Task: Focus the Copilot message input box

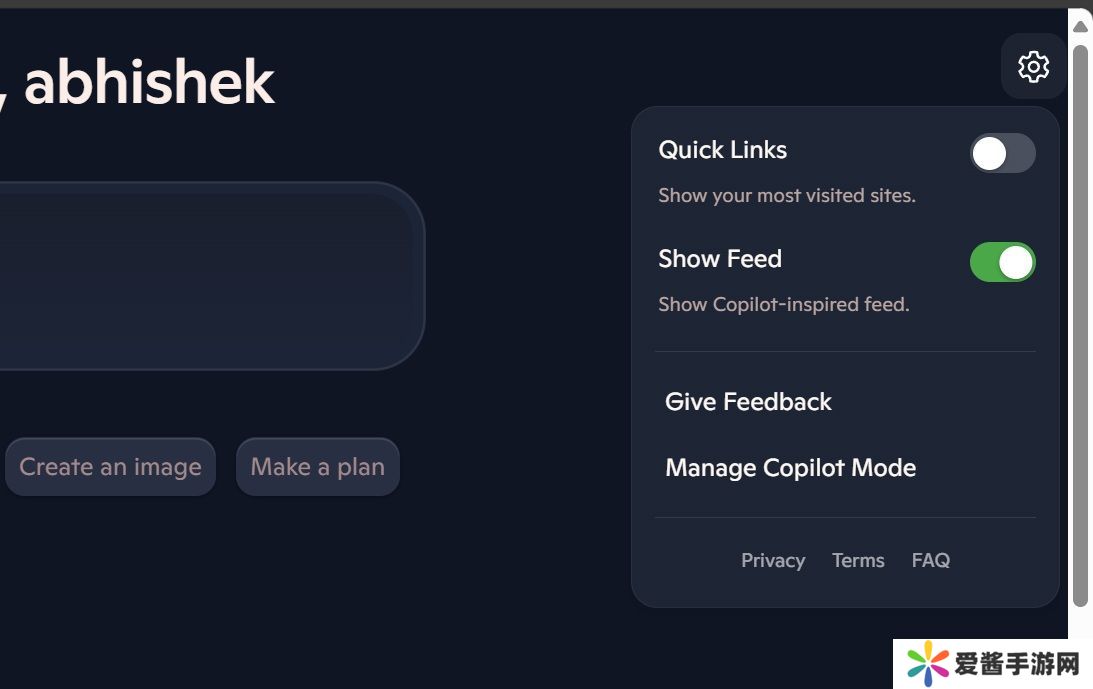Action: tap(200, 275)
